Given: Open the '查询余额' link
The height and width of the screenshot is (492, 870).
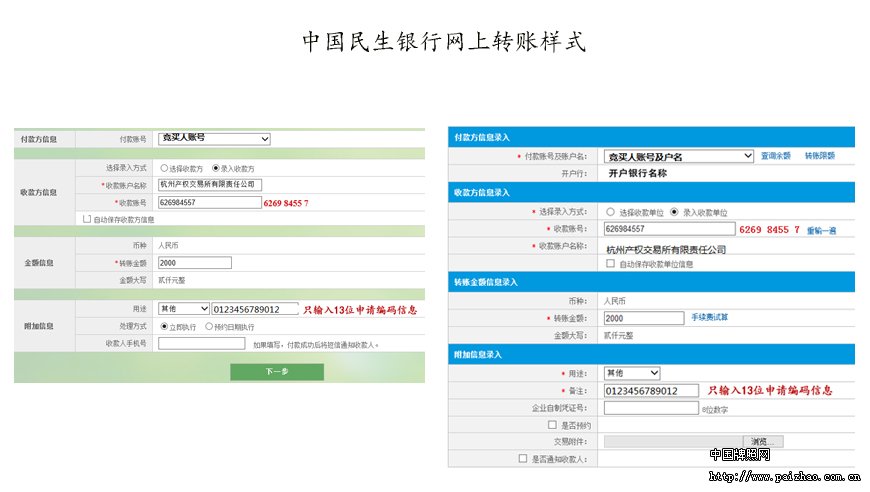Looking at the screenshot, I should [x=776, y=156].
